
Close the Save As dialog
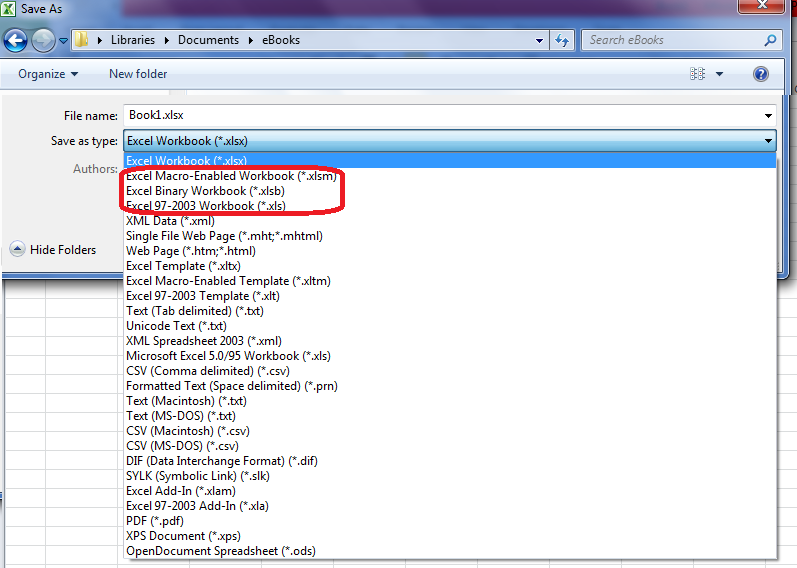coord(761,6)
